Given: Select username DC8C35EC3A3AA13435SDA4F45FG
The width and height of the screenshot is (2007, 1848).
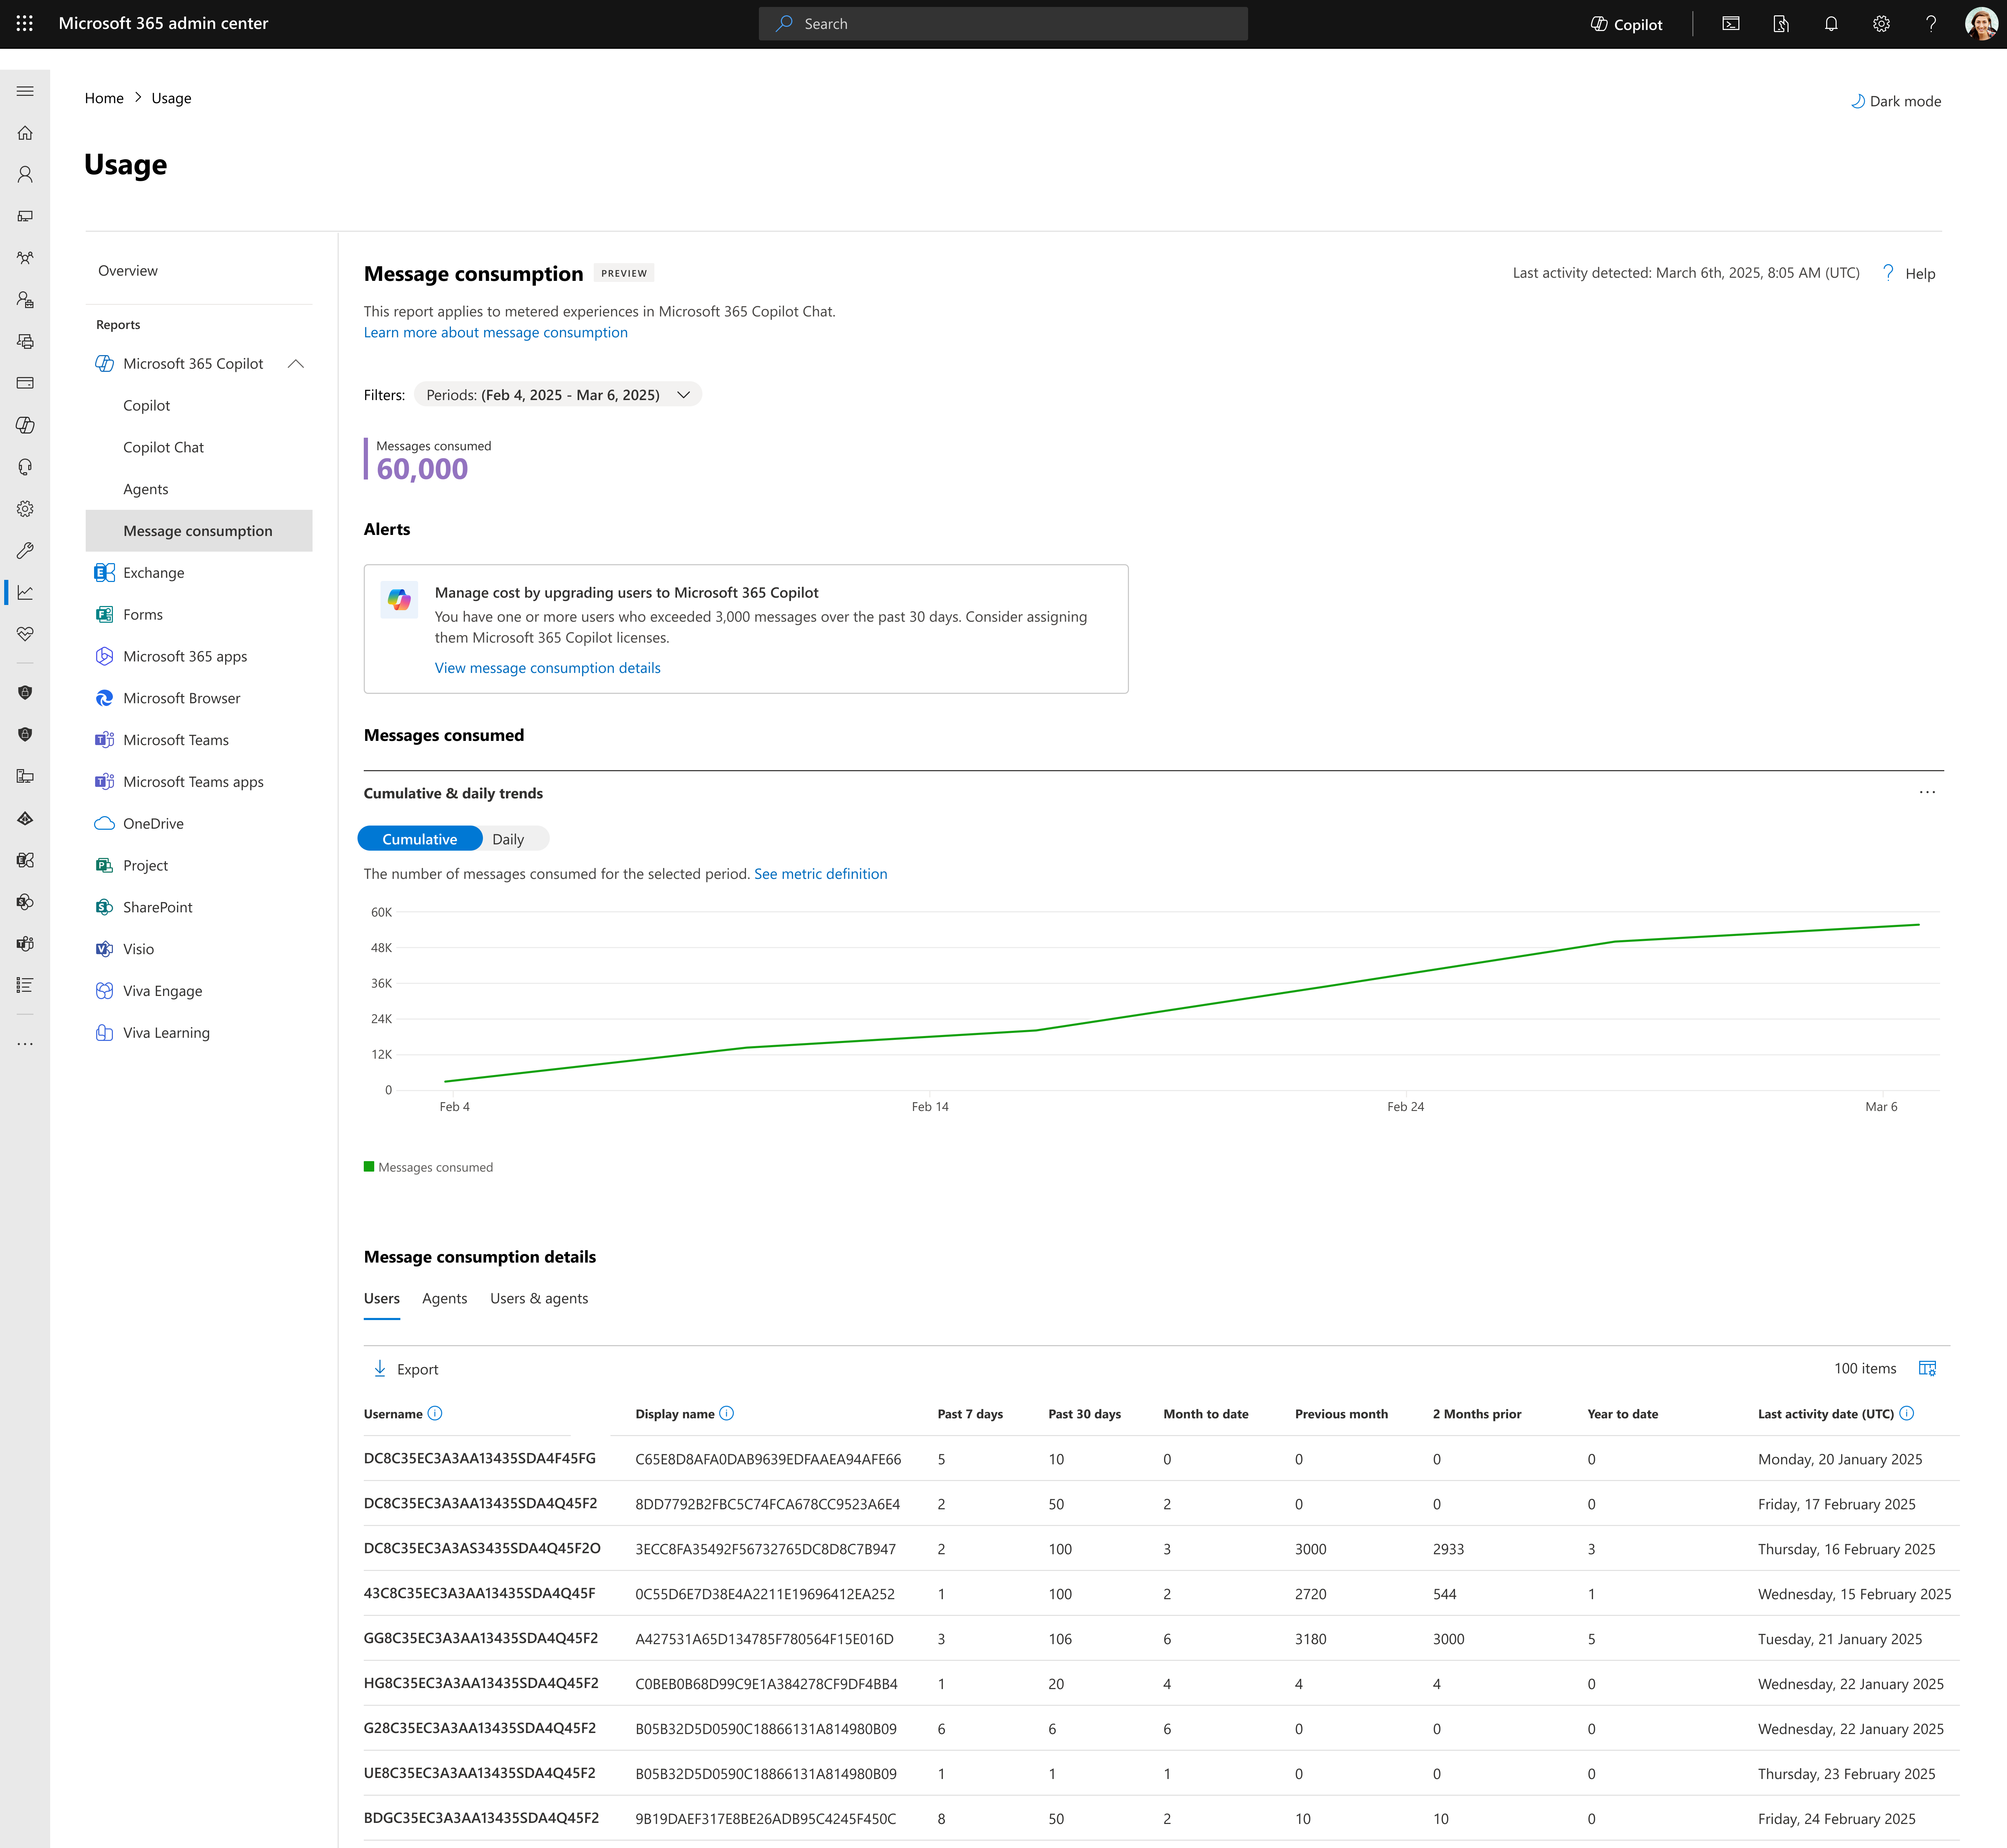Looking at the screenshot, I should point(480,1459).
